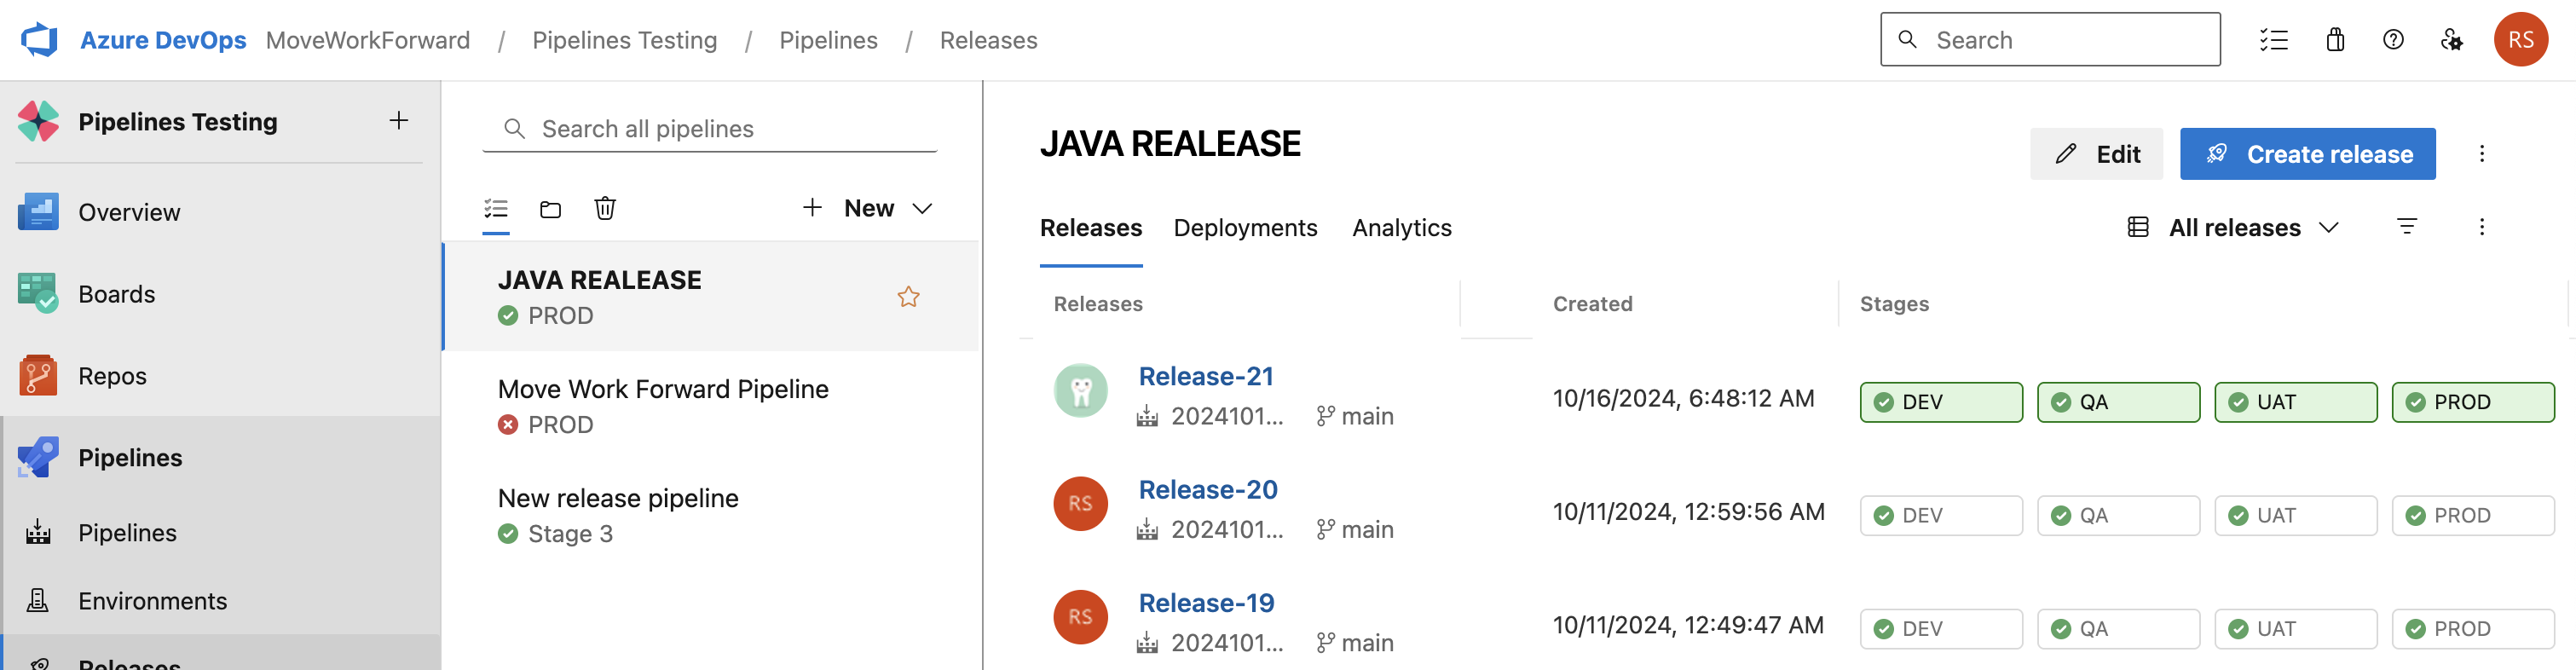Open more options next to Create release

2481,154
